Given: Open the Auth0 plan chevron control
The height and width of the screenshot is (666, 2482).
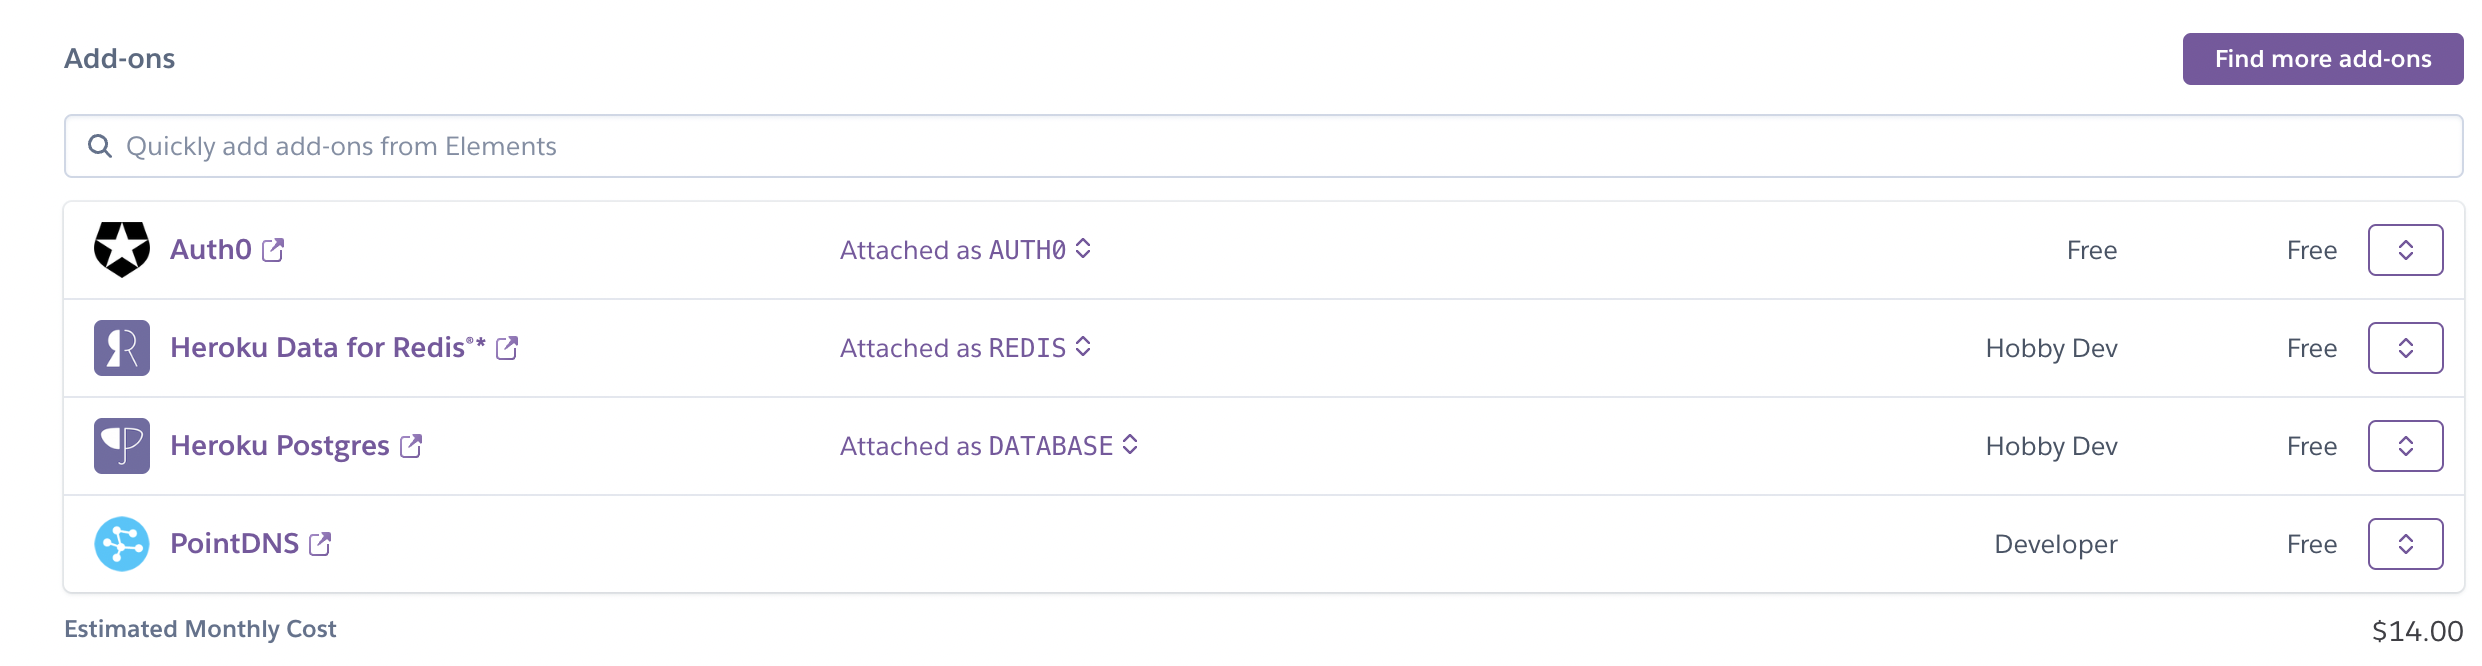Looking at the screenshot, I should pos(2405,249).
